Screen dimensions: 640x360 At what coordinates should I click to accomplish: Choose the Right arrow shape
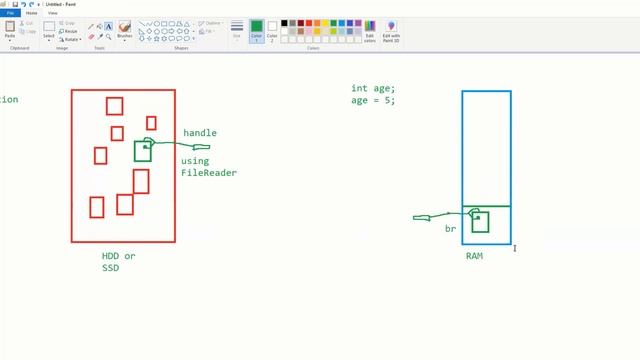point(171,31)
